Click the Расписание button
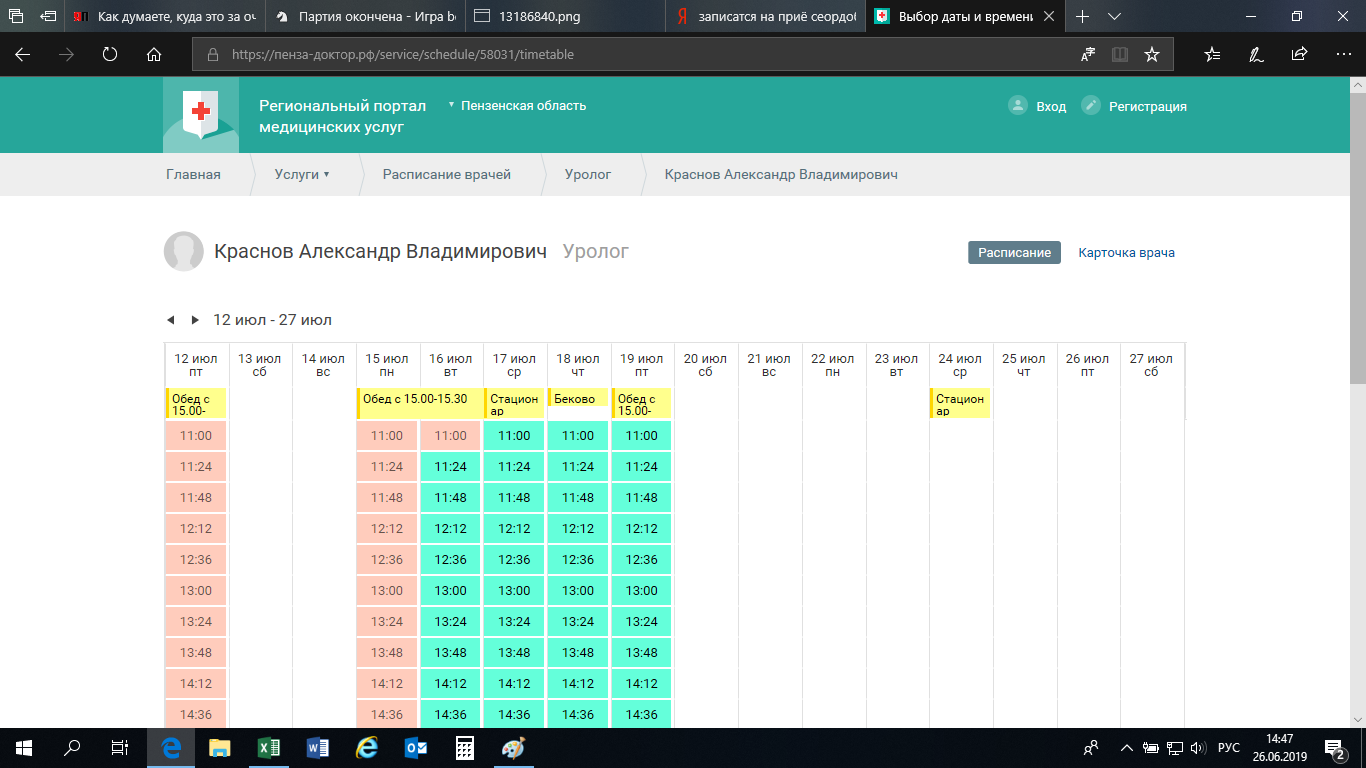This screenshot has height=768, width=1366. 1014,253
